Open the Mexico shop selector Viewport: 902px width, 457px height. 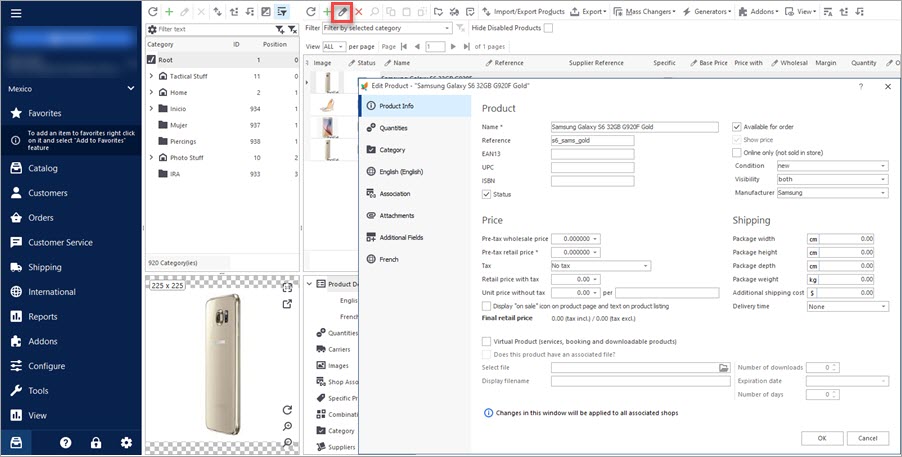click(71, 89)
